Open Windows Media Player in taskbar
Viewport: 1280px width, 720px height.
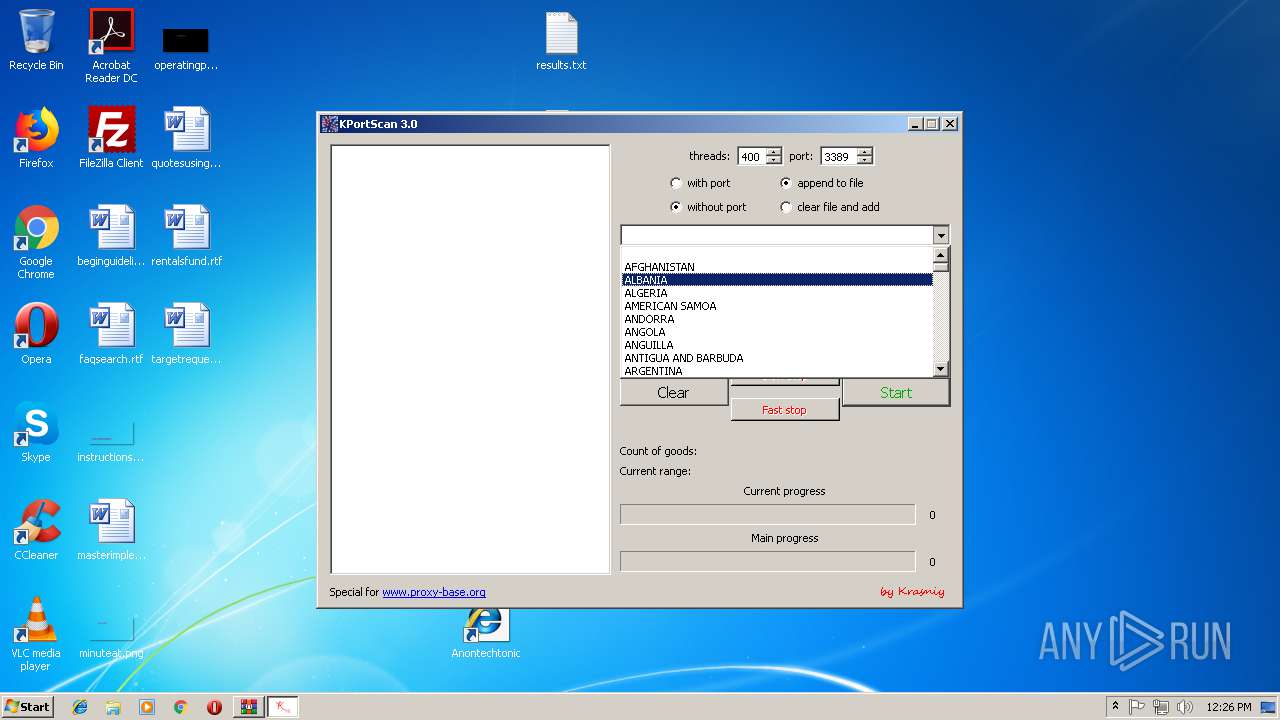point(147,707)
